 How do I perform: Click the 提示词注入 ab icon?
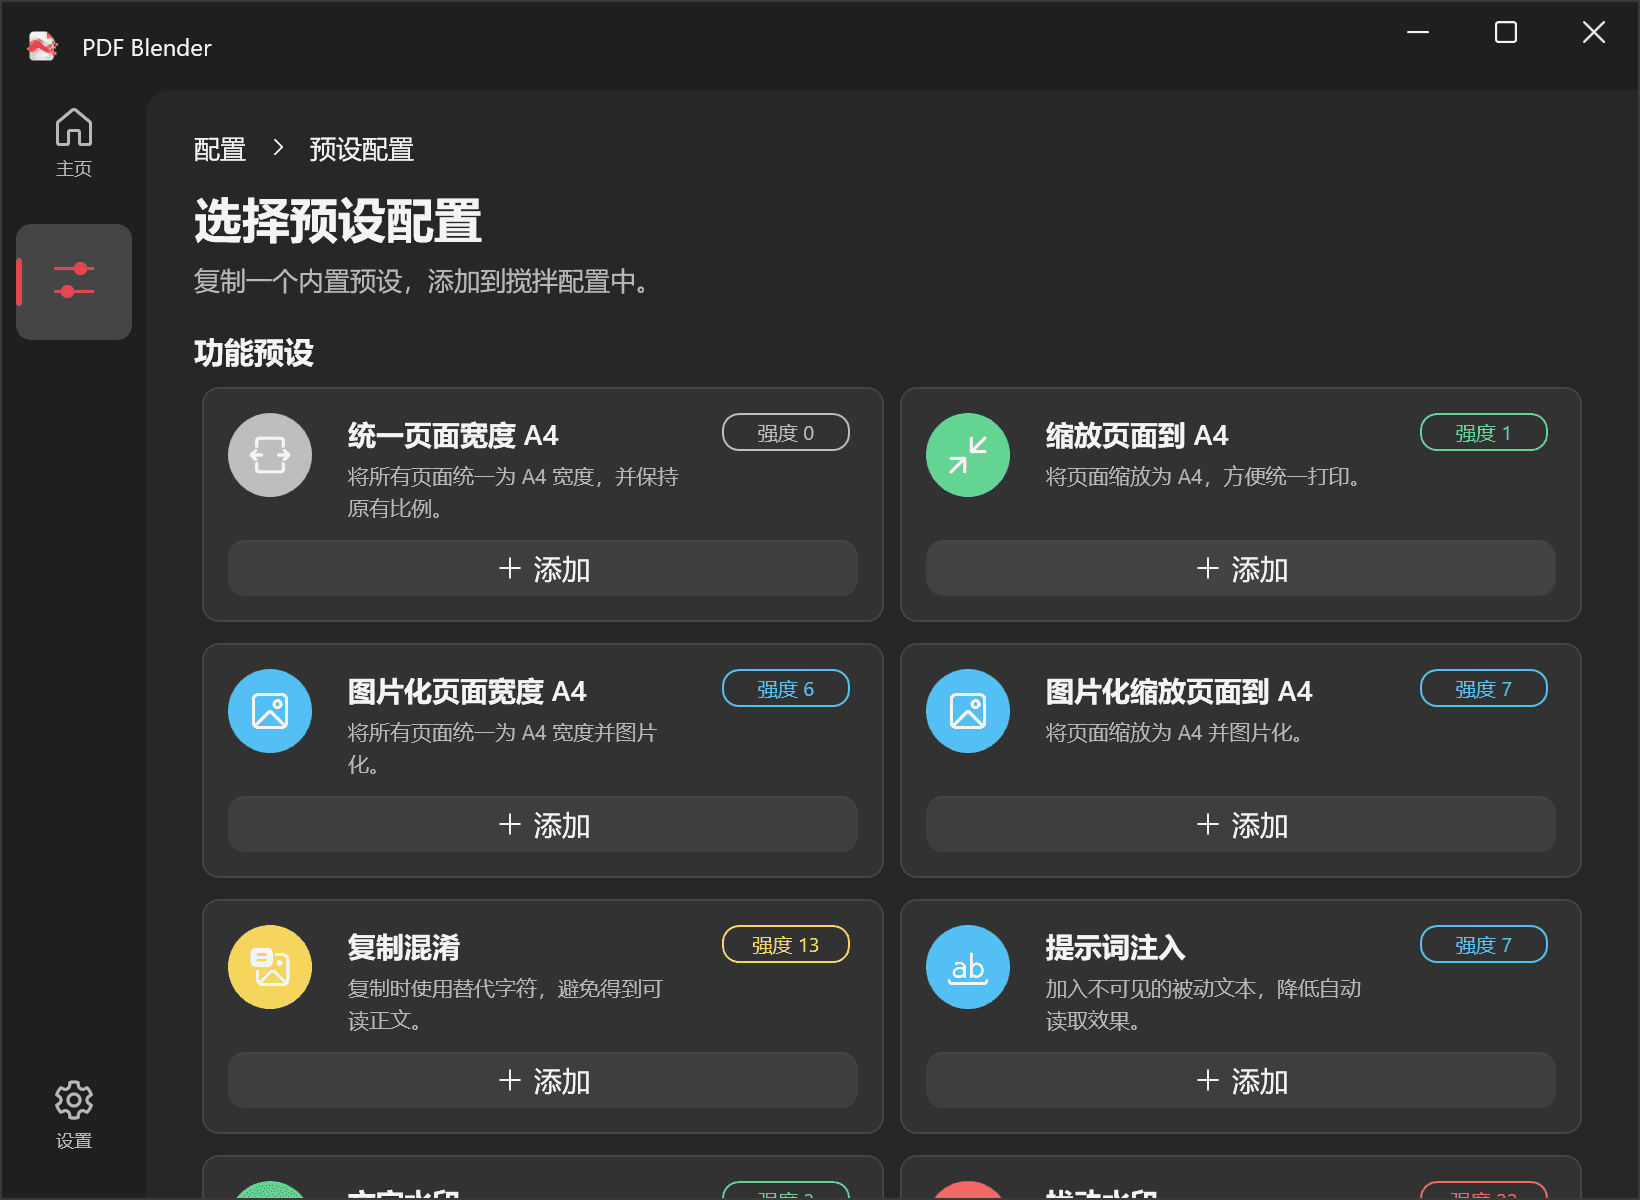coord(968,967)
